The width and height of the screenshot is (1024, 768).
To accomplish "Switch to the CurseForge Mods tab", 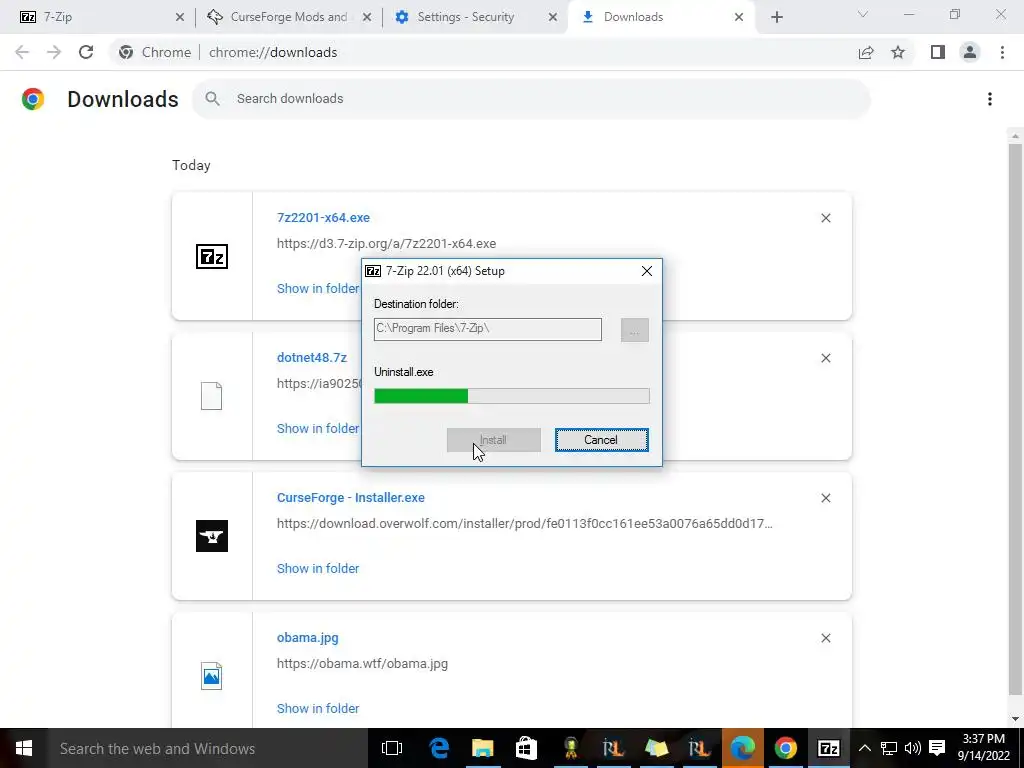I will tap(289, 17).
